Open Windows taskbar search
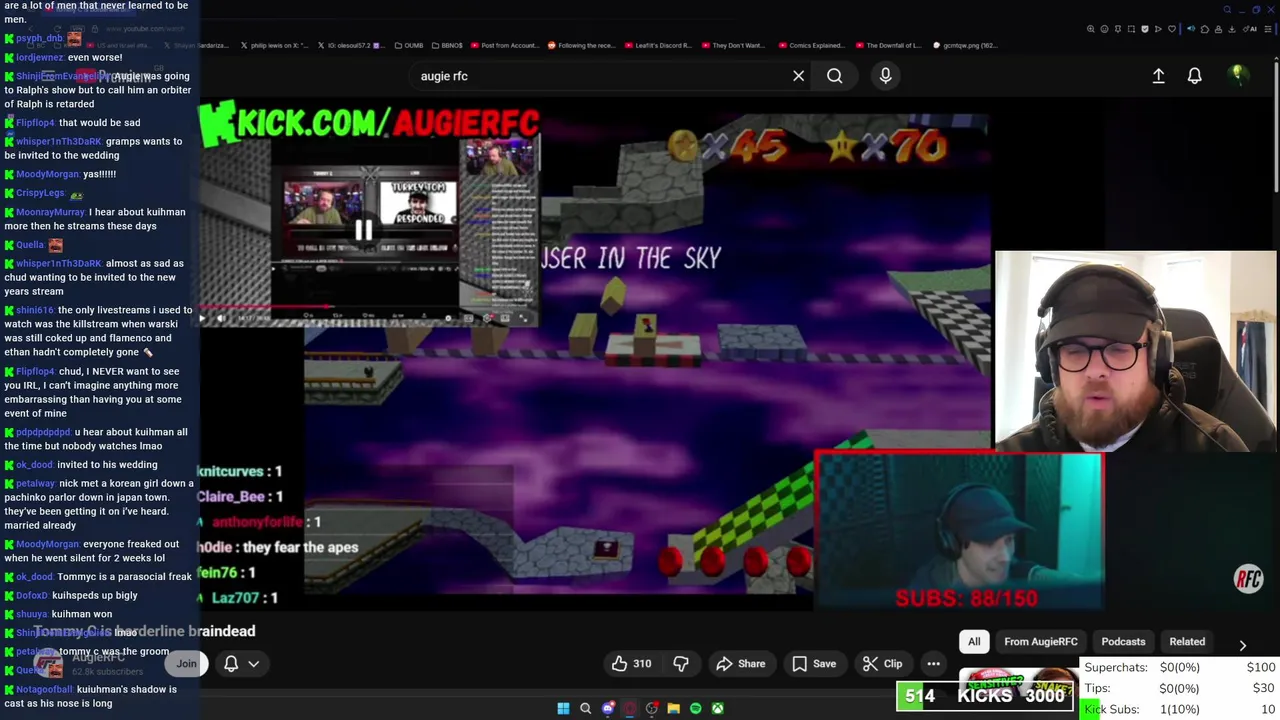The width and height of the screenshot is (1280, 720). pos(585,708)
